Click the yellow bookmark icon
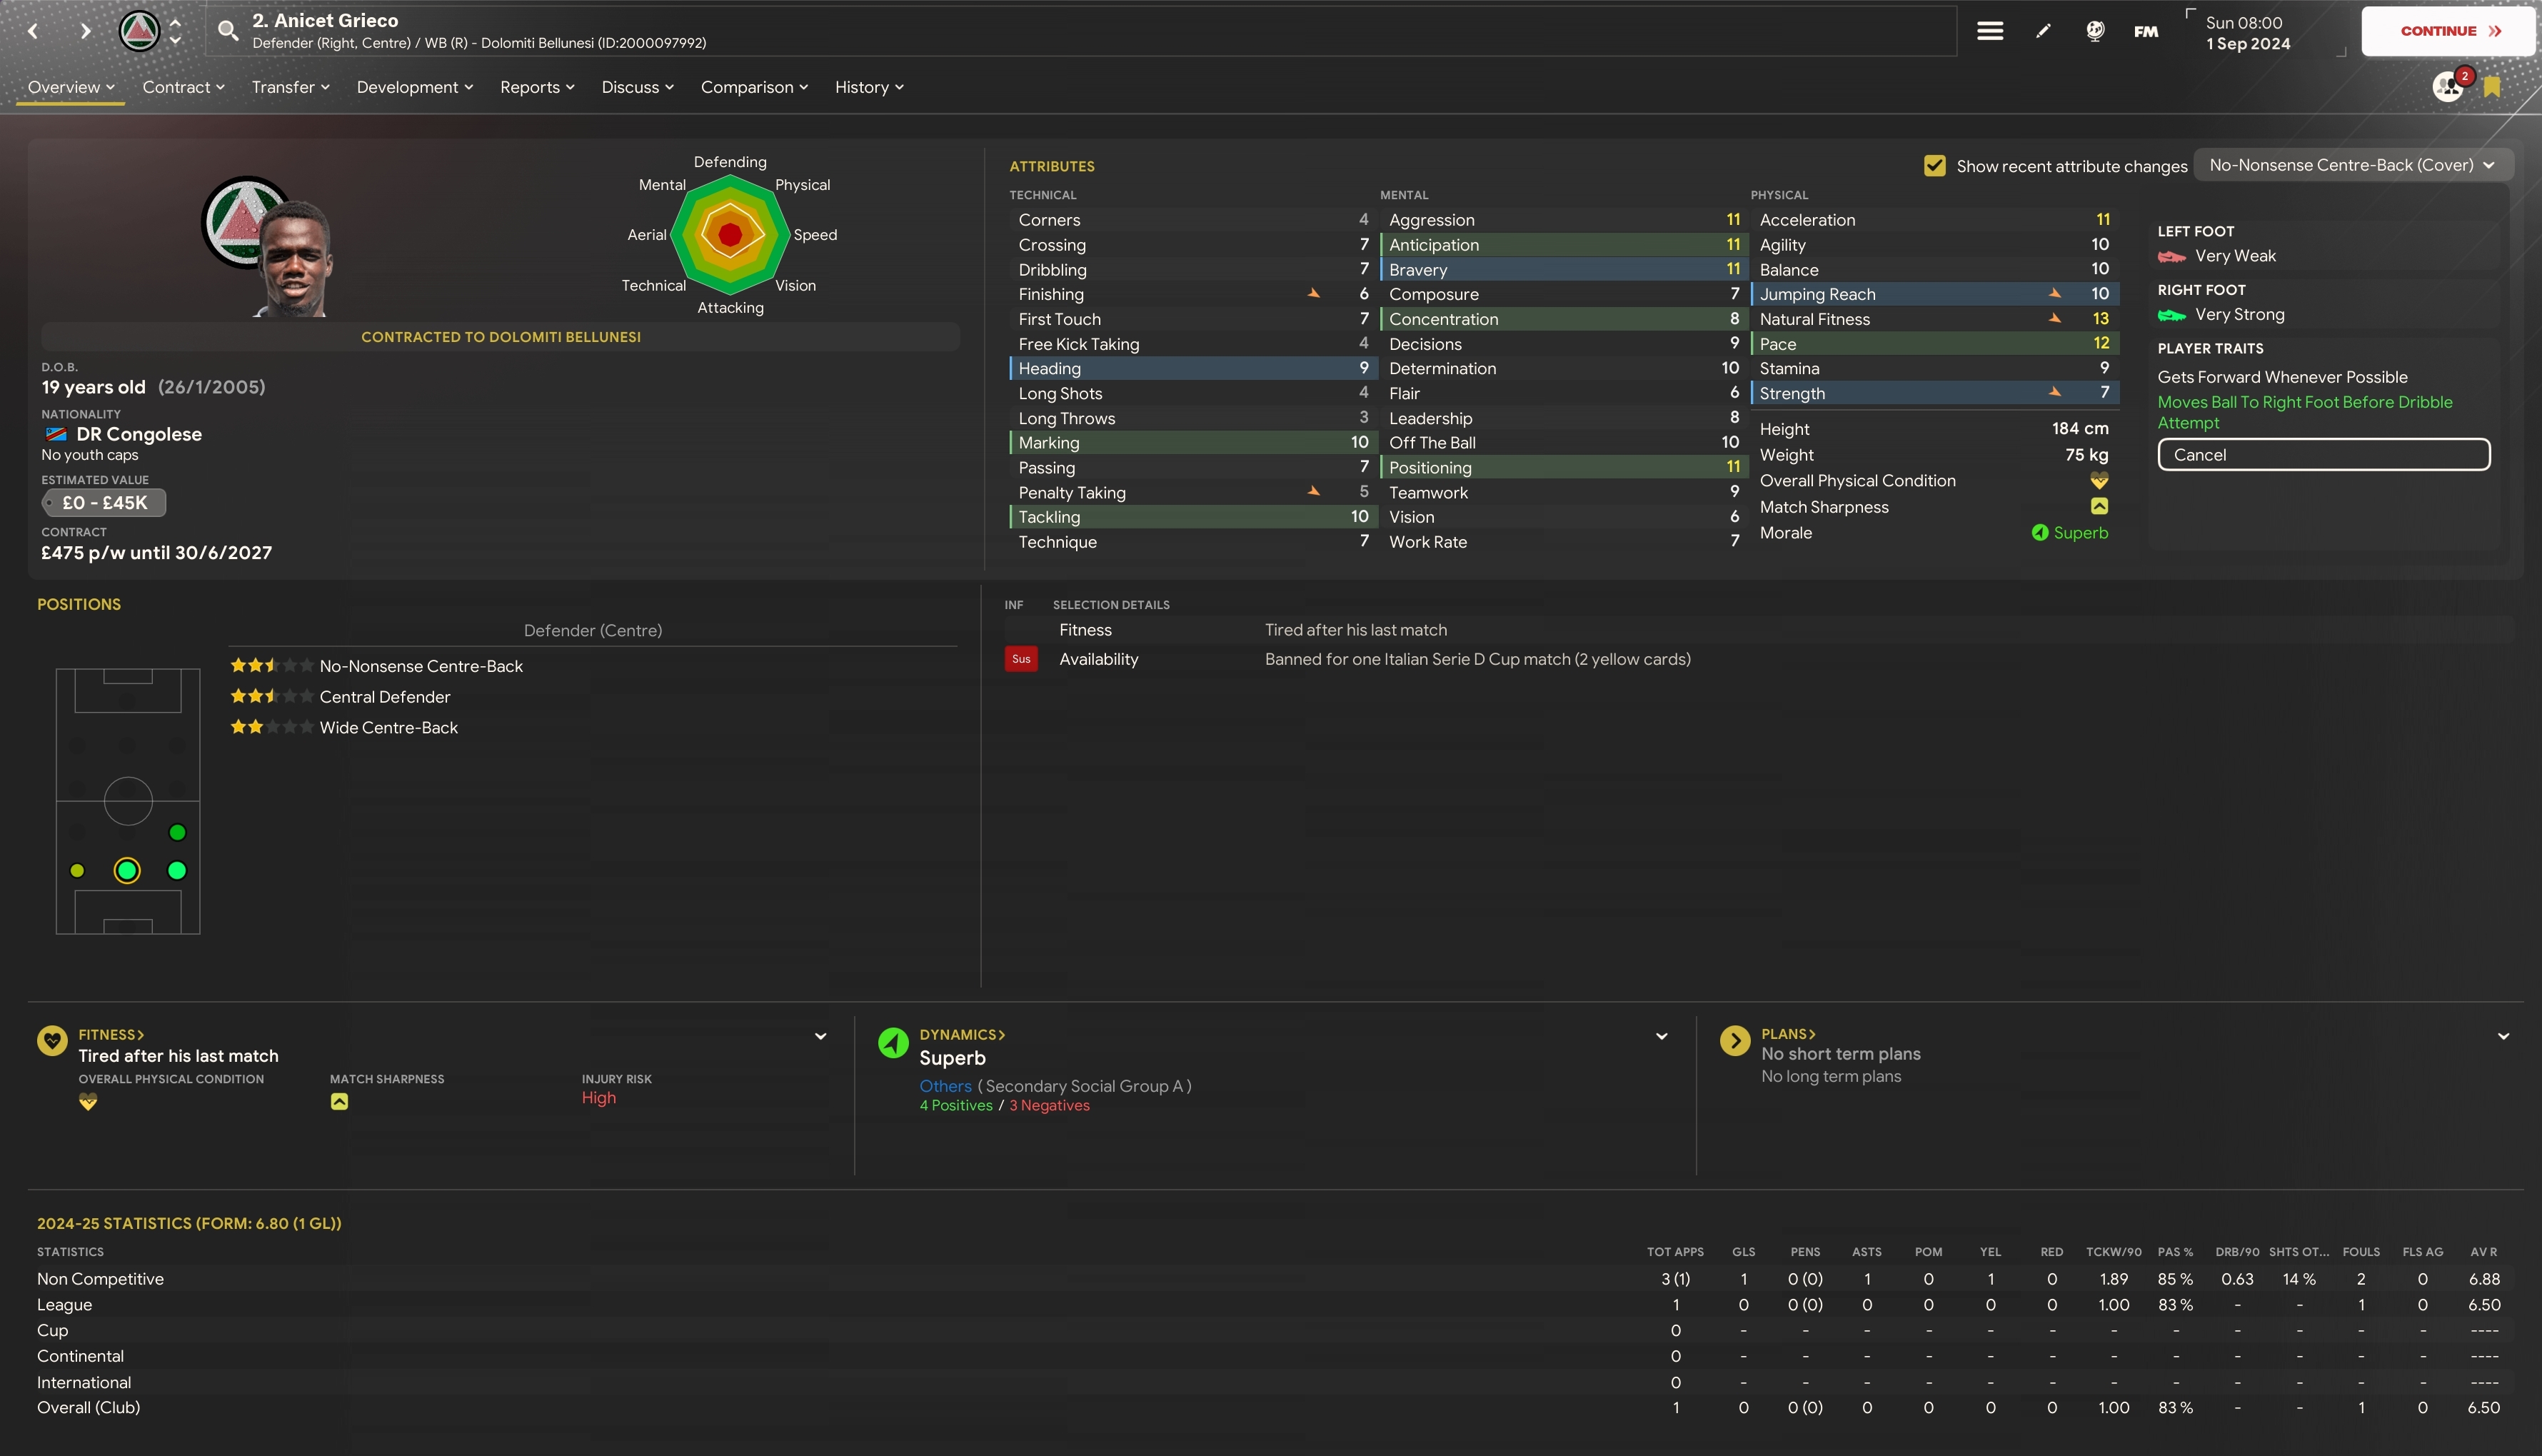This screenshot has width=2542, height=1456. click(2492, 87)
